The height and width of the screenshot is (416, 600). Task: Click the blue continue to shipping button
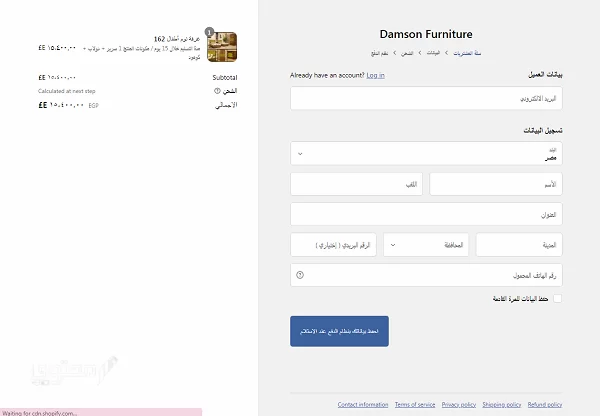[339, 331]
